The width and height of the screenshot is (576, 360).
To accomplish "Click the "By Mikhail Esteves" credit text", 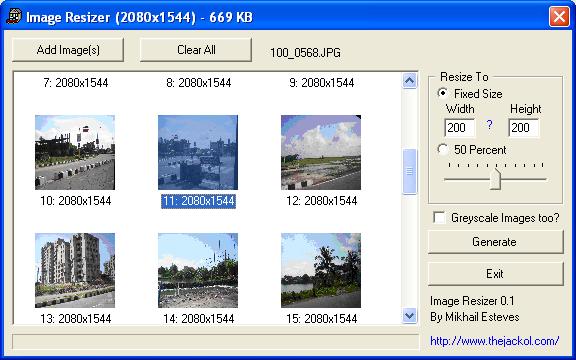I will [475, 317].
